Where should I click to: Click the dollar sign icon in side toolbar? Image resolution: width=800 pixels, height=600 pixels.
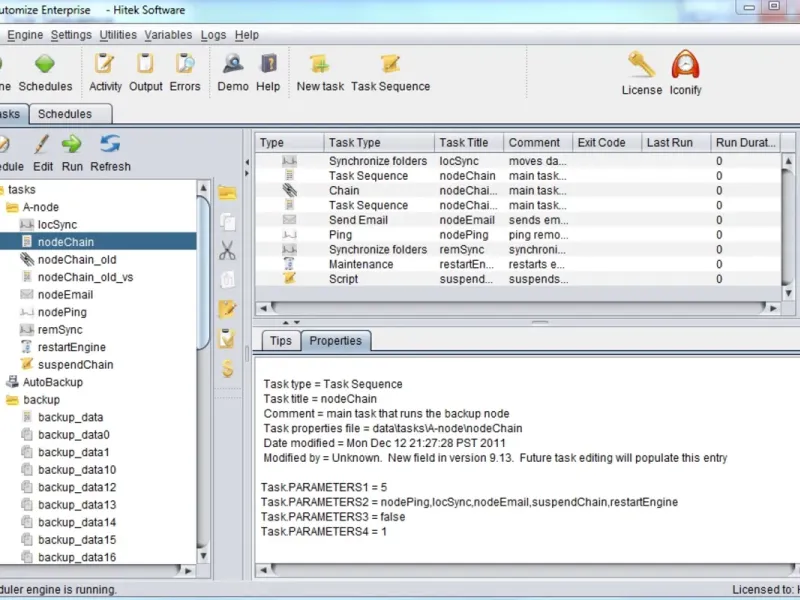click(x=228, y=368)
